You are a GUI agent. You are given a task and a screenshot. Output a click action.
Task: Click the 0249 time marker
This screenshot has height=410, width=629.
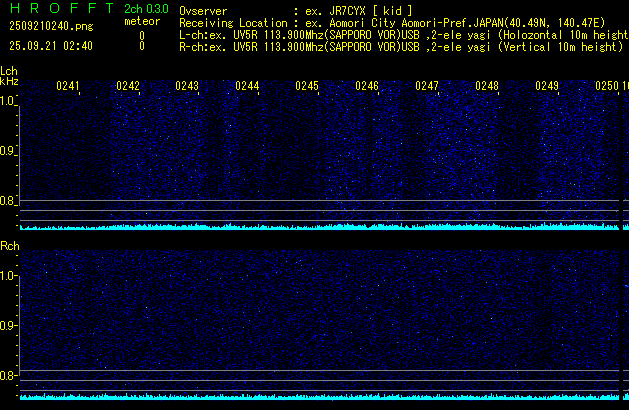547,87
